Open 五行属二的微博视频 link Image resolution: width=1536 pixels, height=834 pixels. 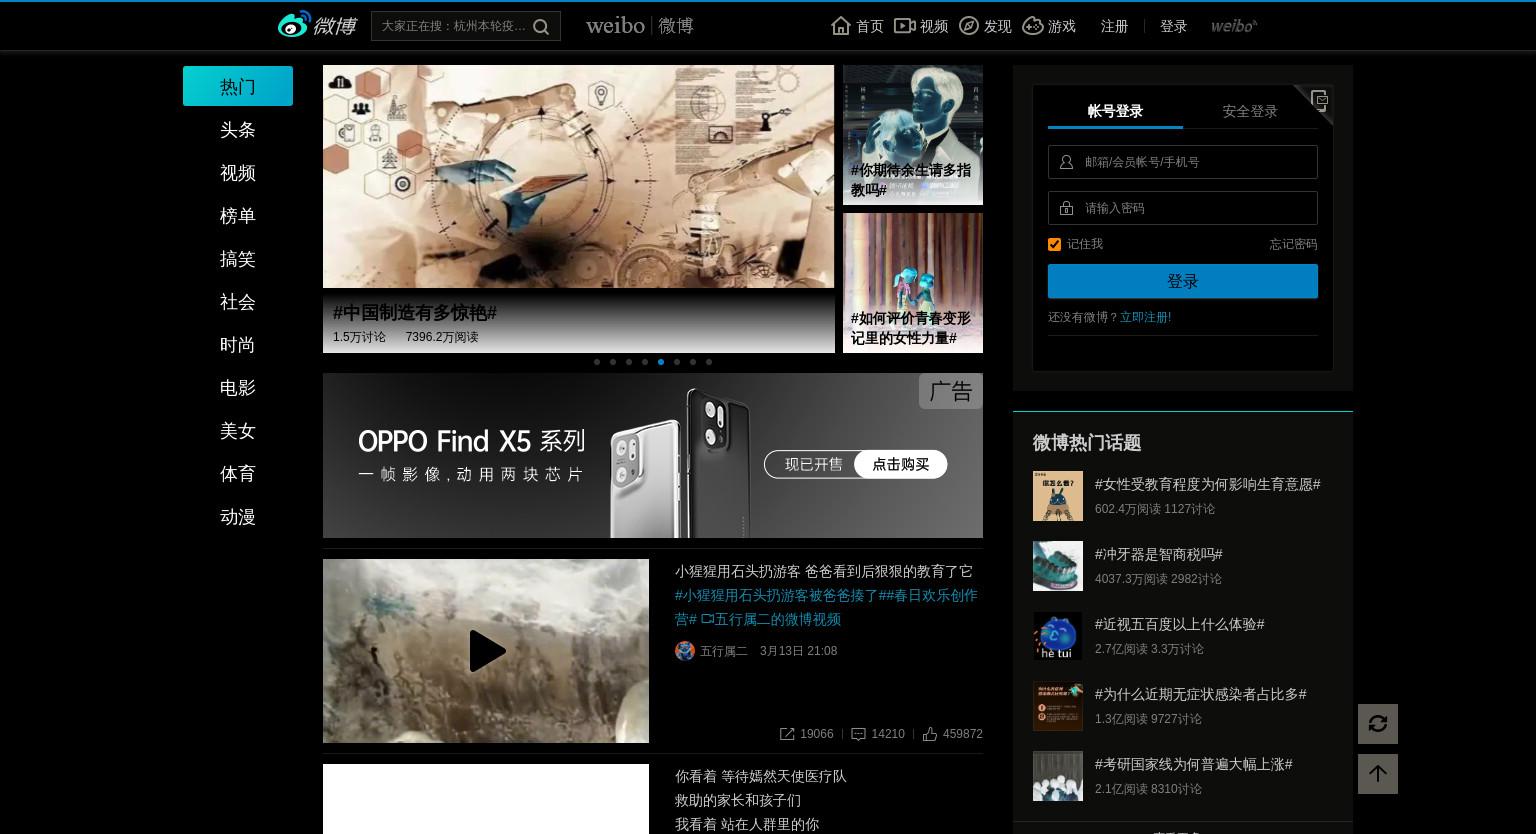click(771, 619)
